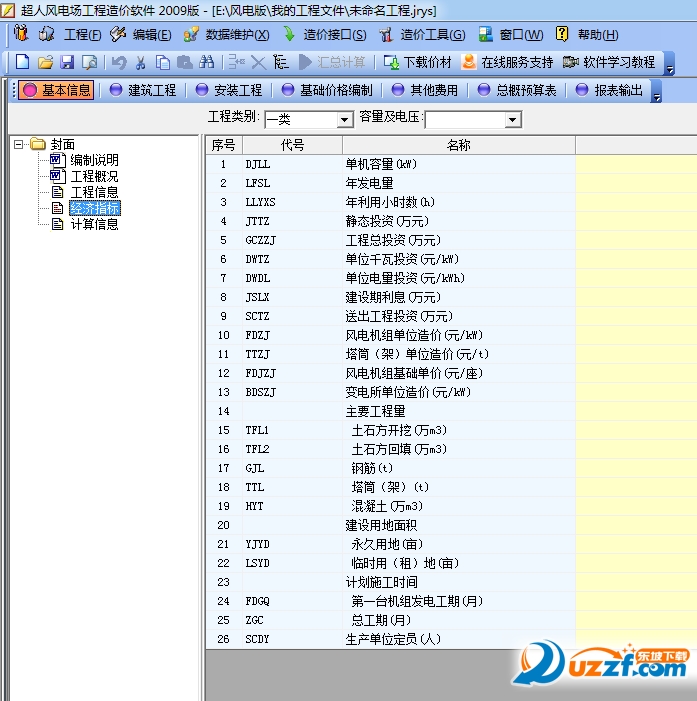697x701 pixels.
Task: Click the 生产单位定员(人) row name
Action: pyautogui.click(x=393, y=639)
